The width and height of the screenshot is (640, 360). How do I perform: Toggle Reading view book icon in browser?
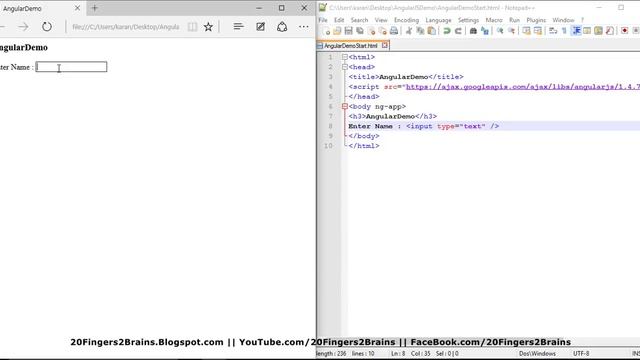pos(192,27)
